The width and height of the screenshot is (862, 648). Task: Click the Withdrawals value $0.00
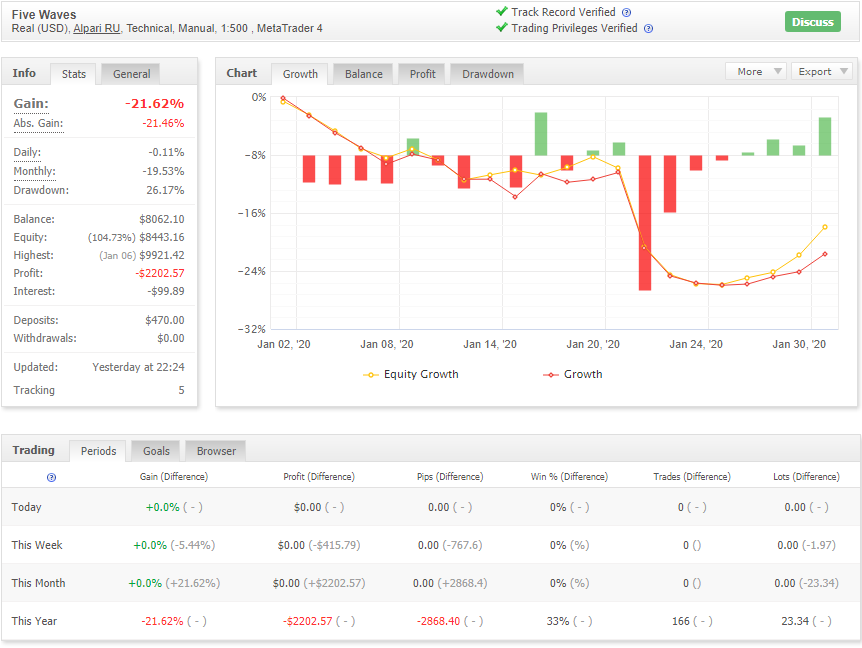170,339
